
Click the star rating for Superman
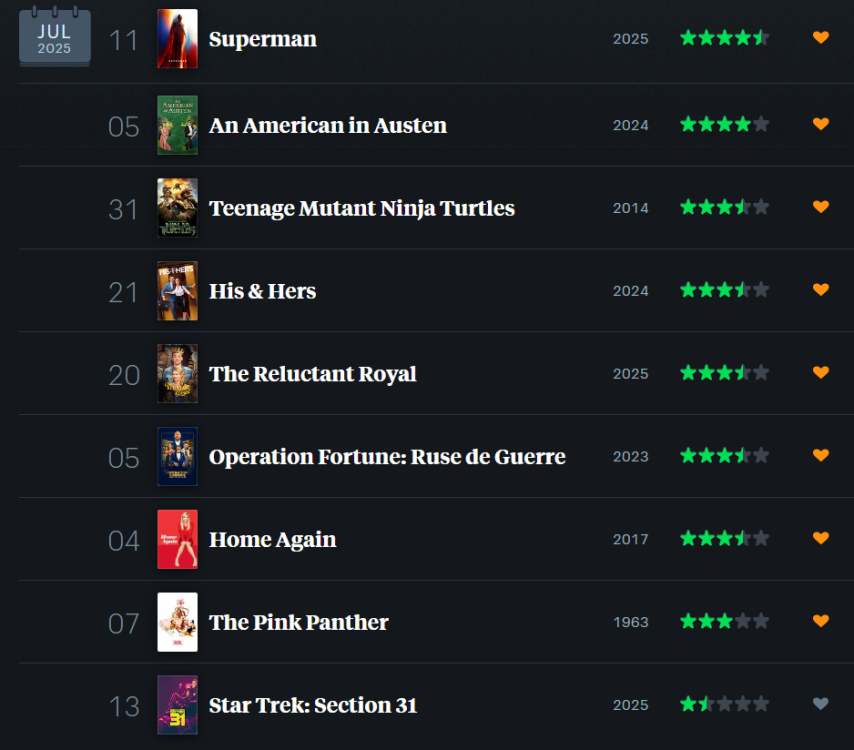click(724, 38)
